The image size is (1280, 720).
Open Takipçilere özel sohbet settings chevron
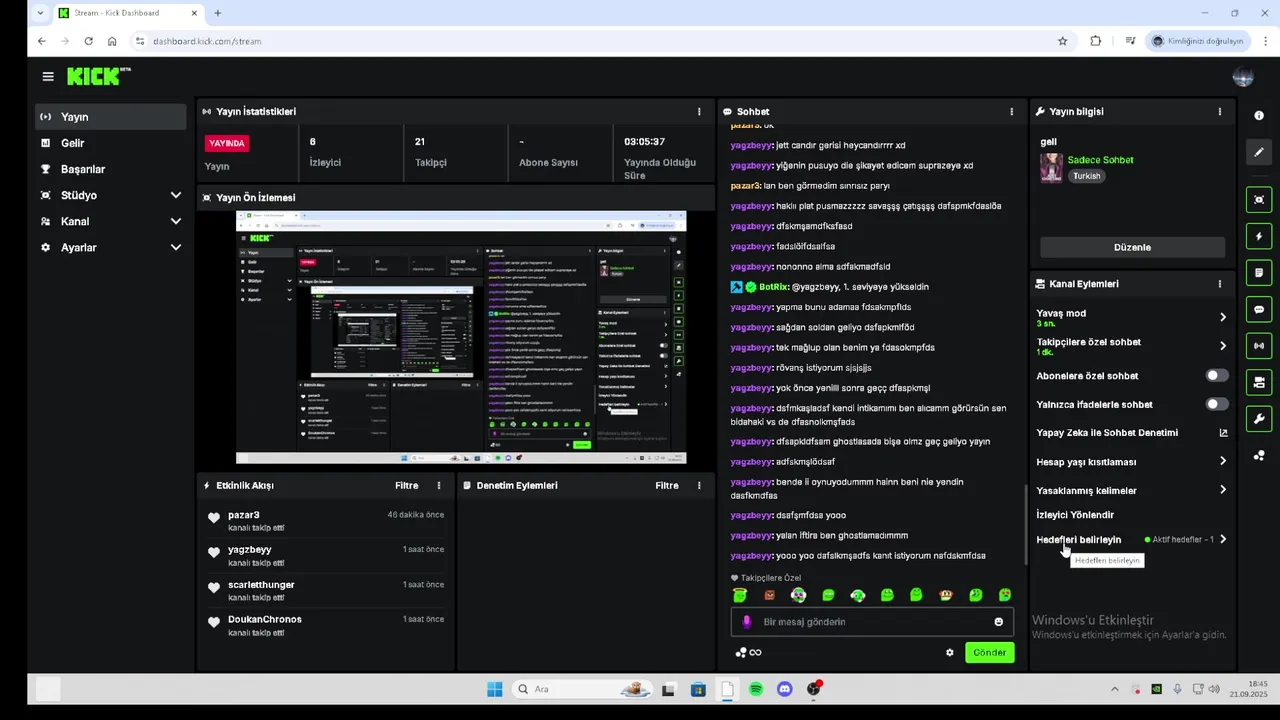[x=1222, y=346]
